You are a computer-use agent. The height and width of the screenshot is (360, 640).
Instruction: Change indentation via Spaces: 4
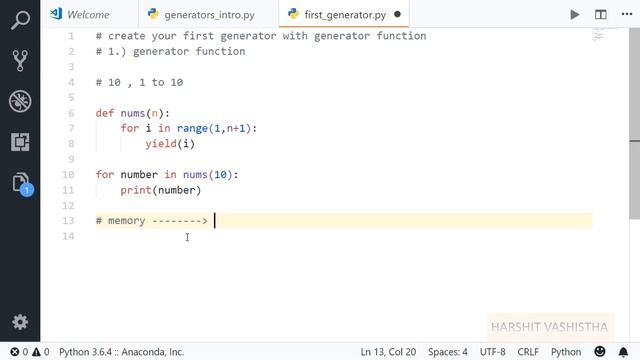pos(448,352)
